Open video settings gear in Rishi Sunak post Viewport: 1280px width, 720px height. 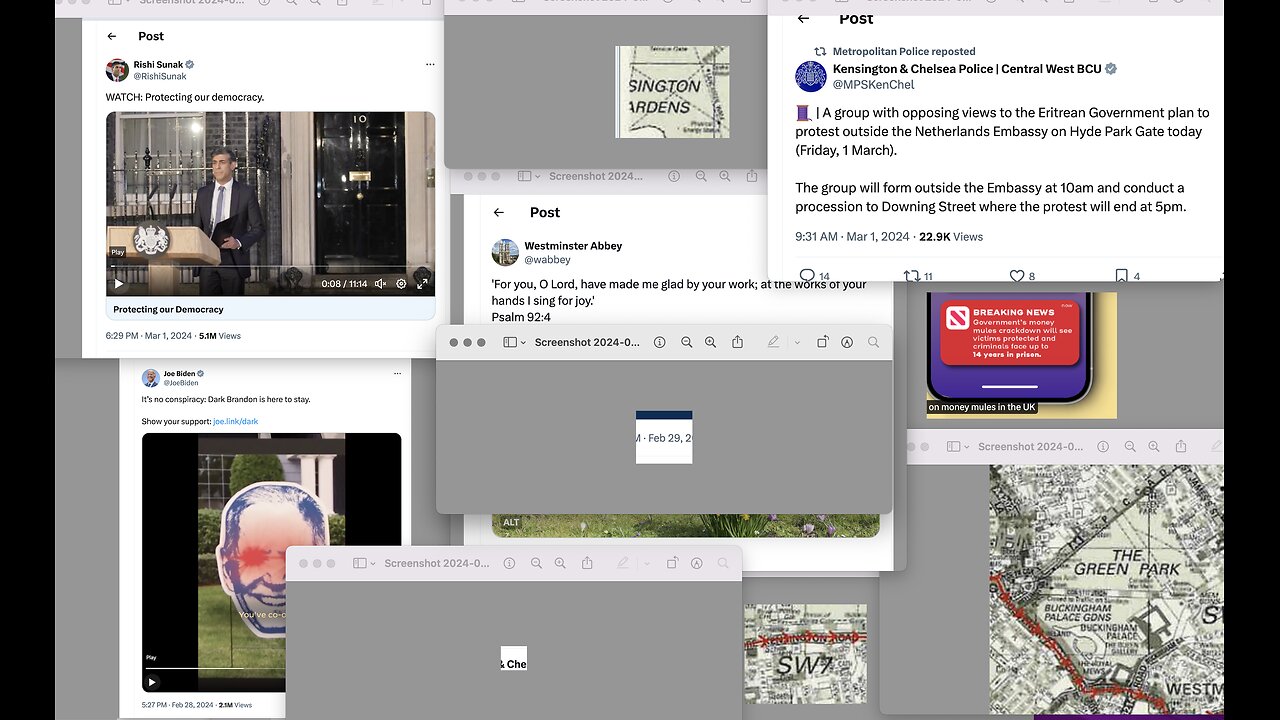coord(401,284)
